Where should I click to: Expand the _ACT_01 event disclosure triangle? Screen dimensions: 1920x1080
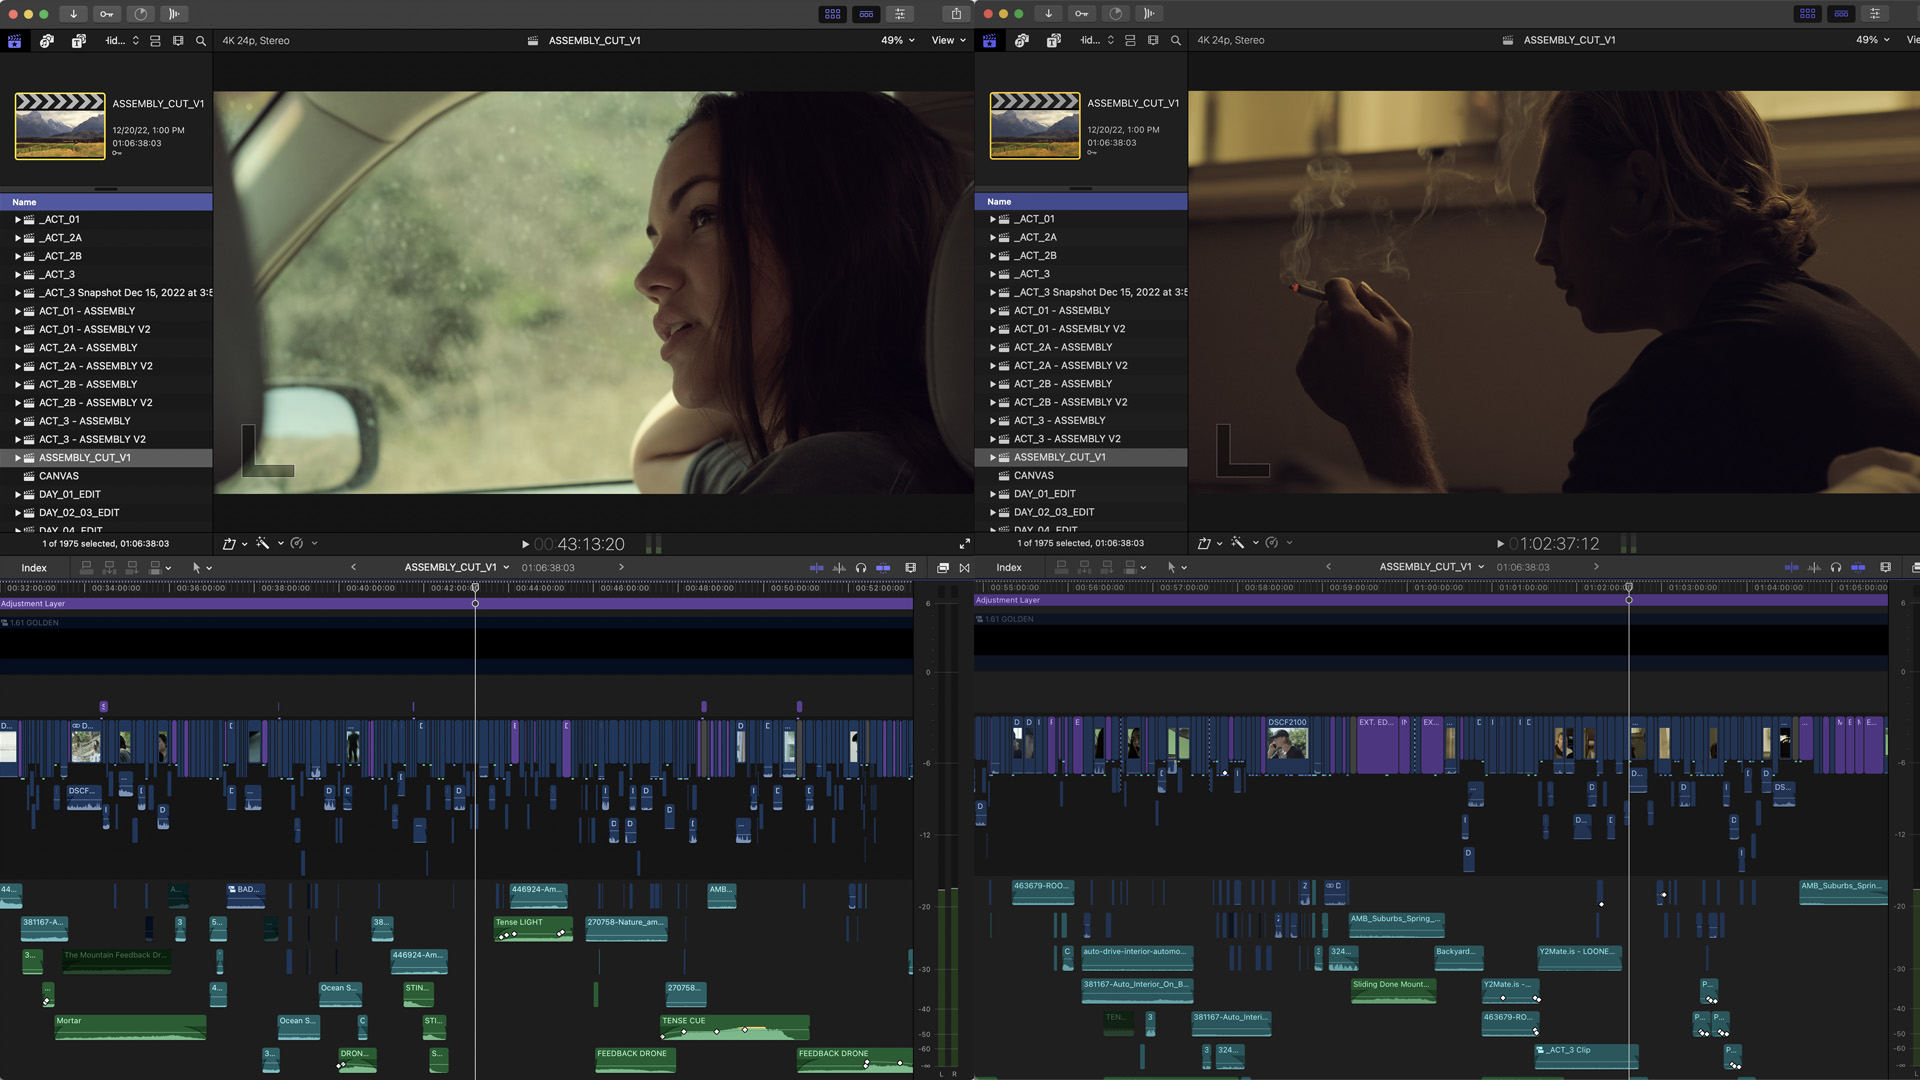[x=17, y=219]
